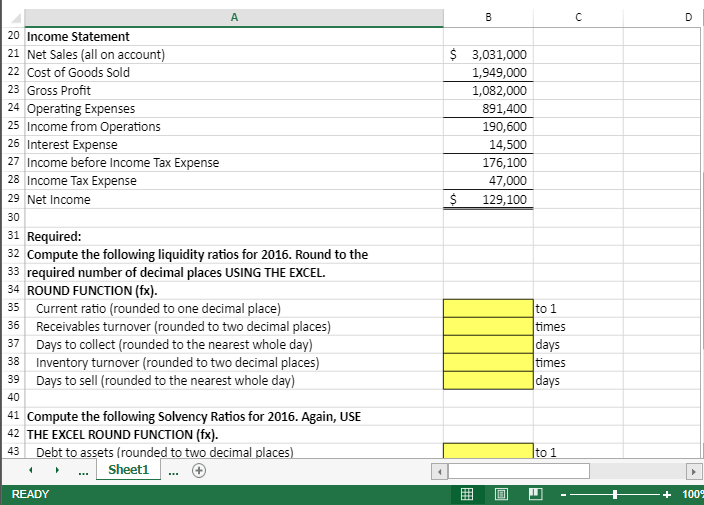Viewport: 704px width, 505px height.
Task: Click the zoom in plus button
Action: [x=667, y=495]
